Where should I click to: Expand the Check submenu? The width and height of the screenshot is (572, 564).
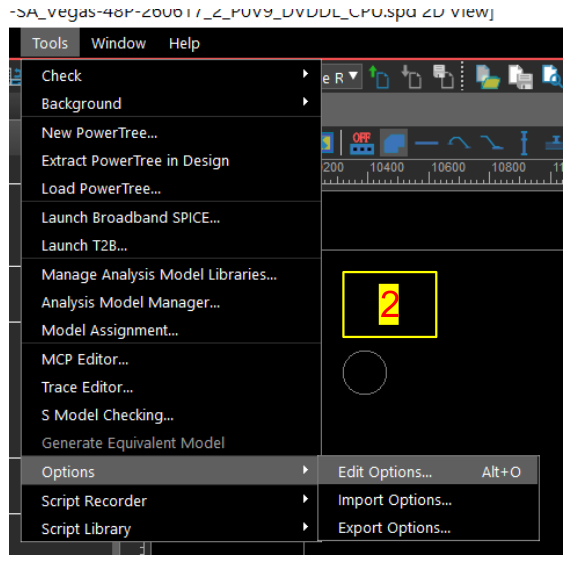click(x=171, y=76)
